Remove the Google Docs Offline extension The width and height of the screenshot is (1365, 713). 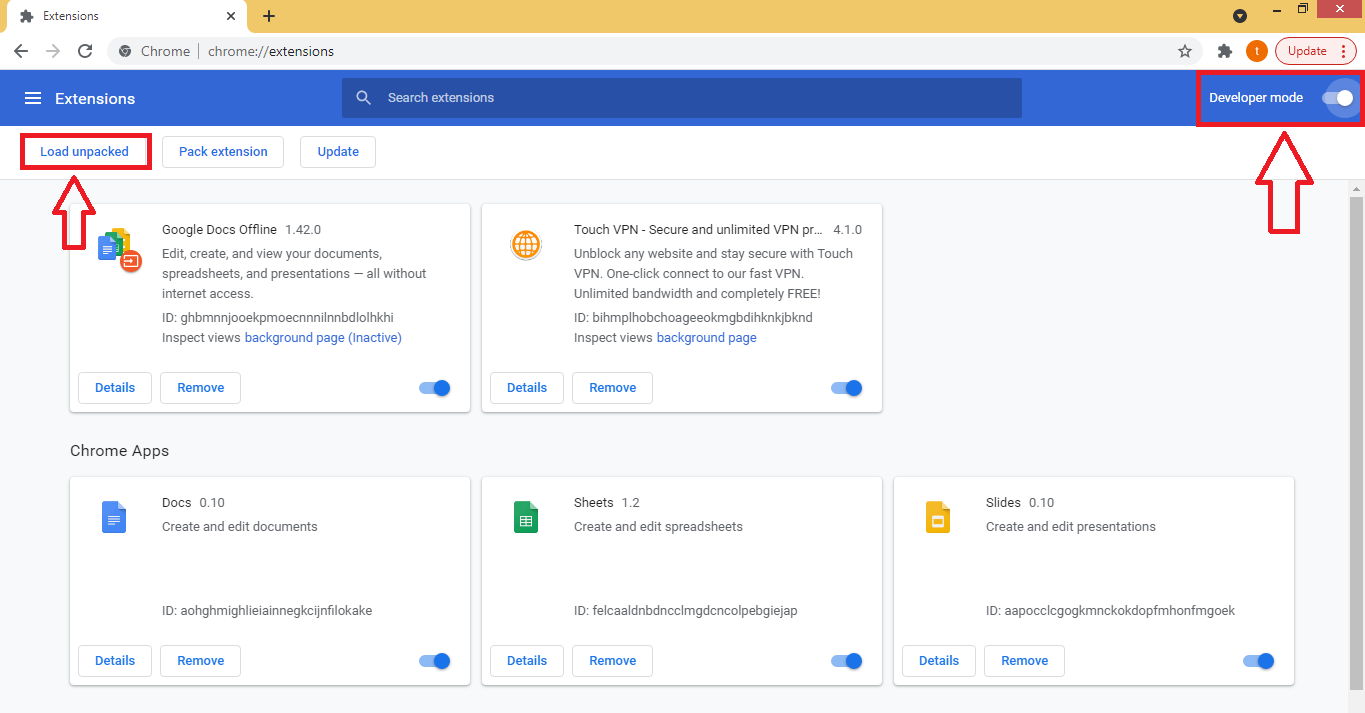point(201,388)
